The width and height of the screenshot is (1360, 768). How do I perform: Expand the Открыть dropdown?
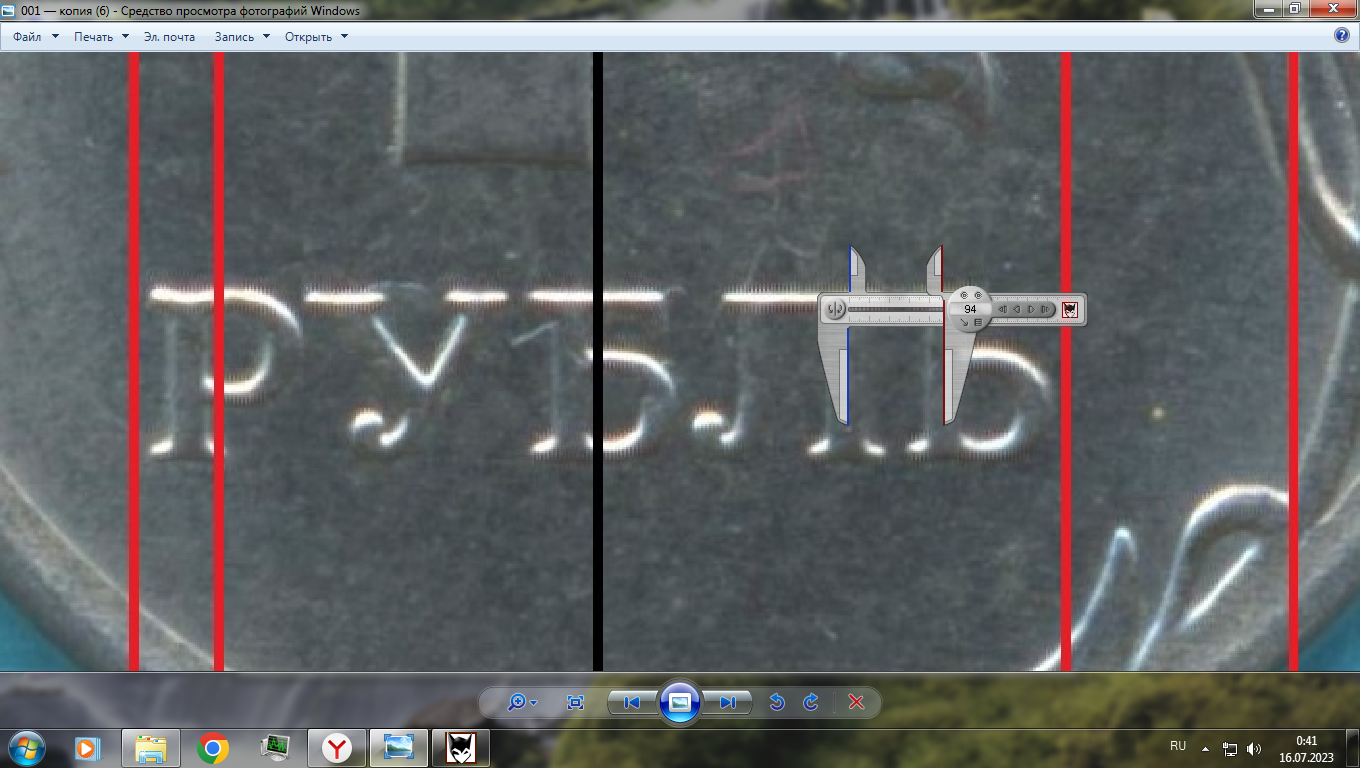coord(316,37)
